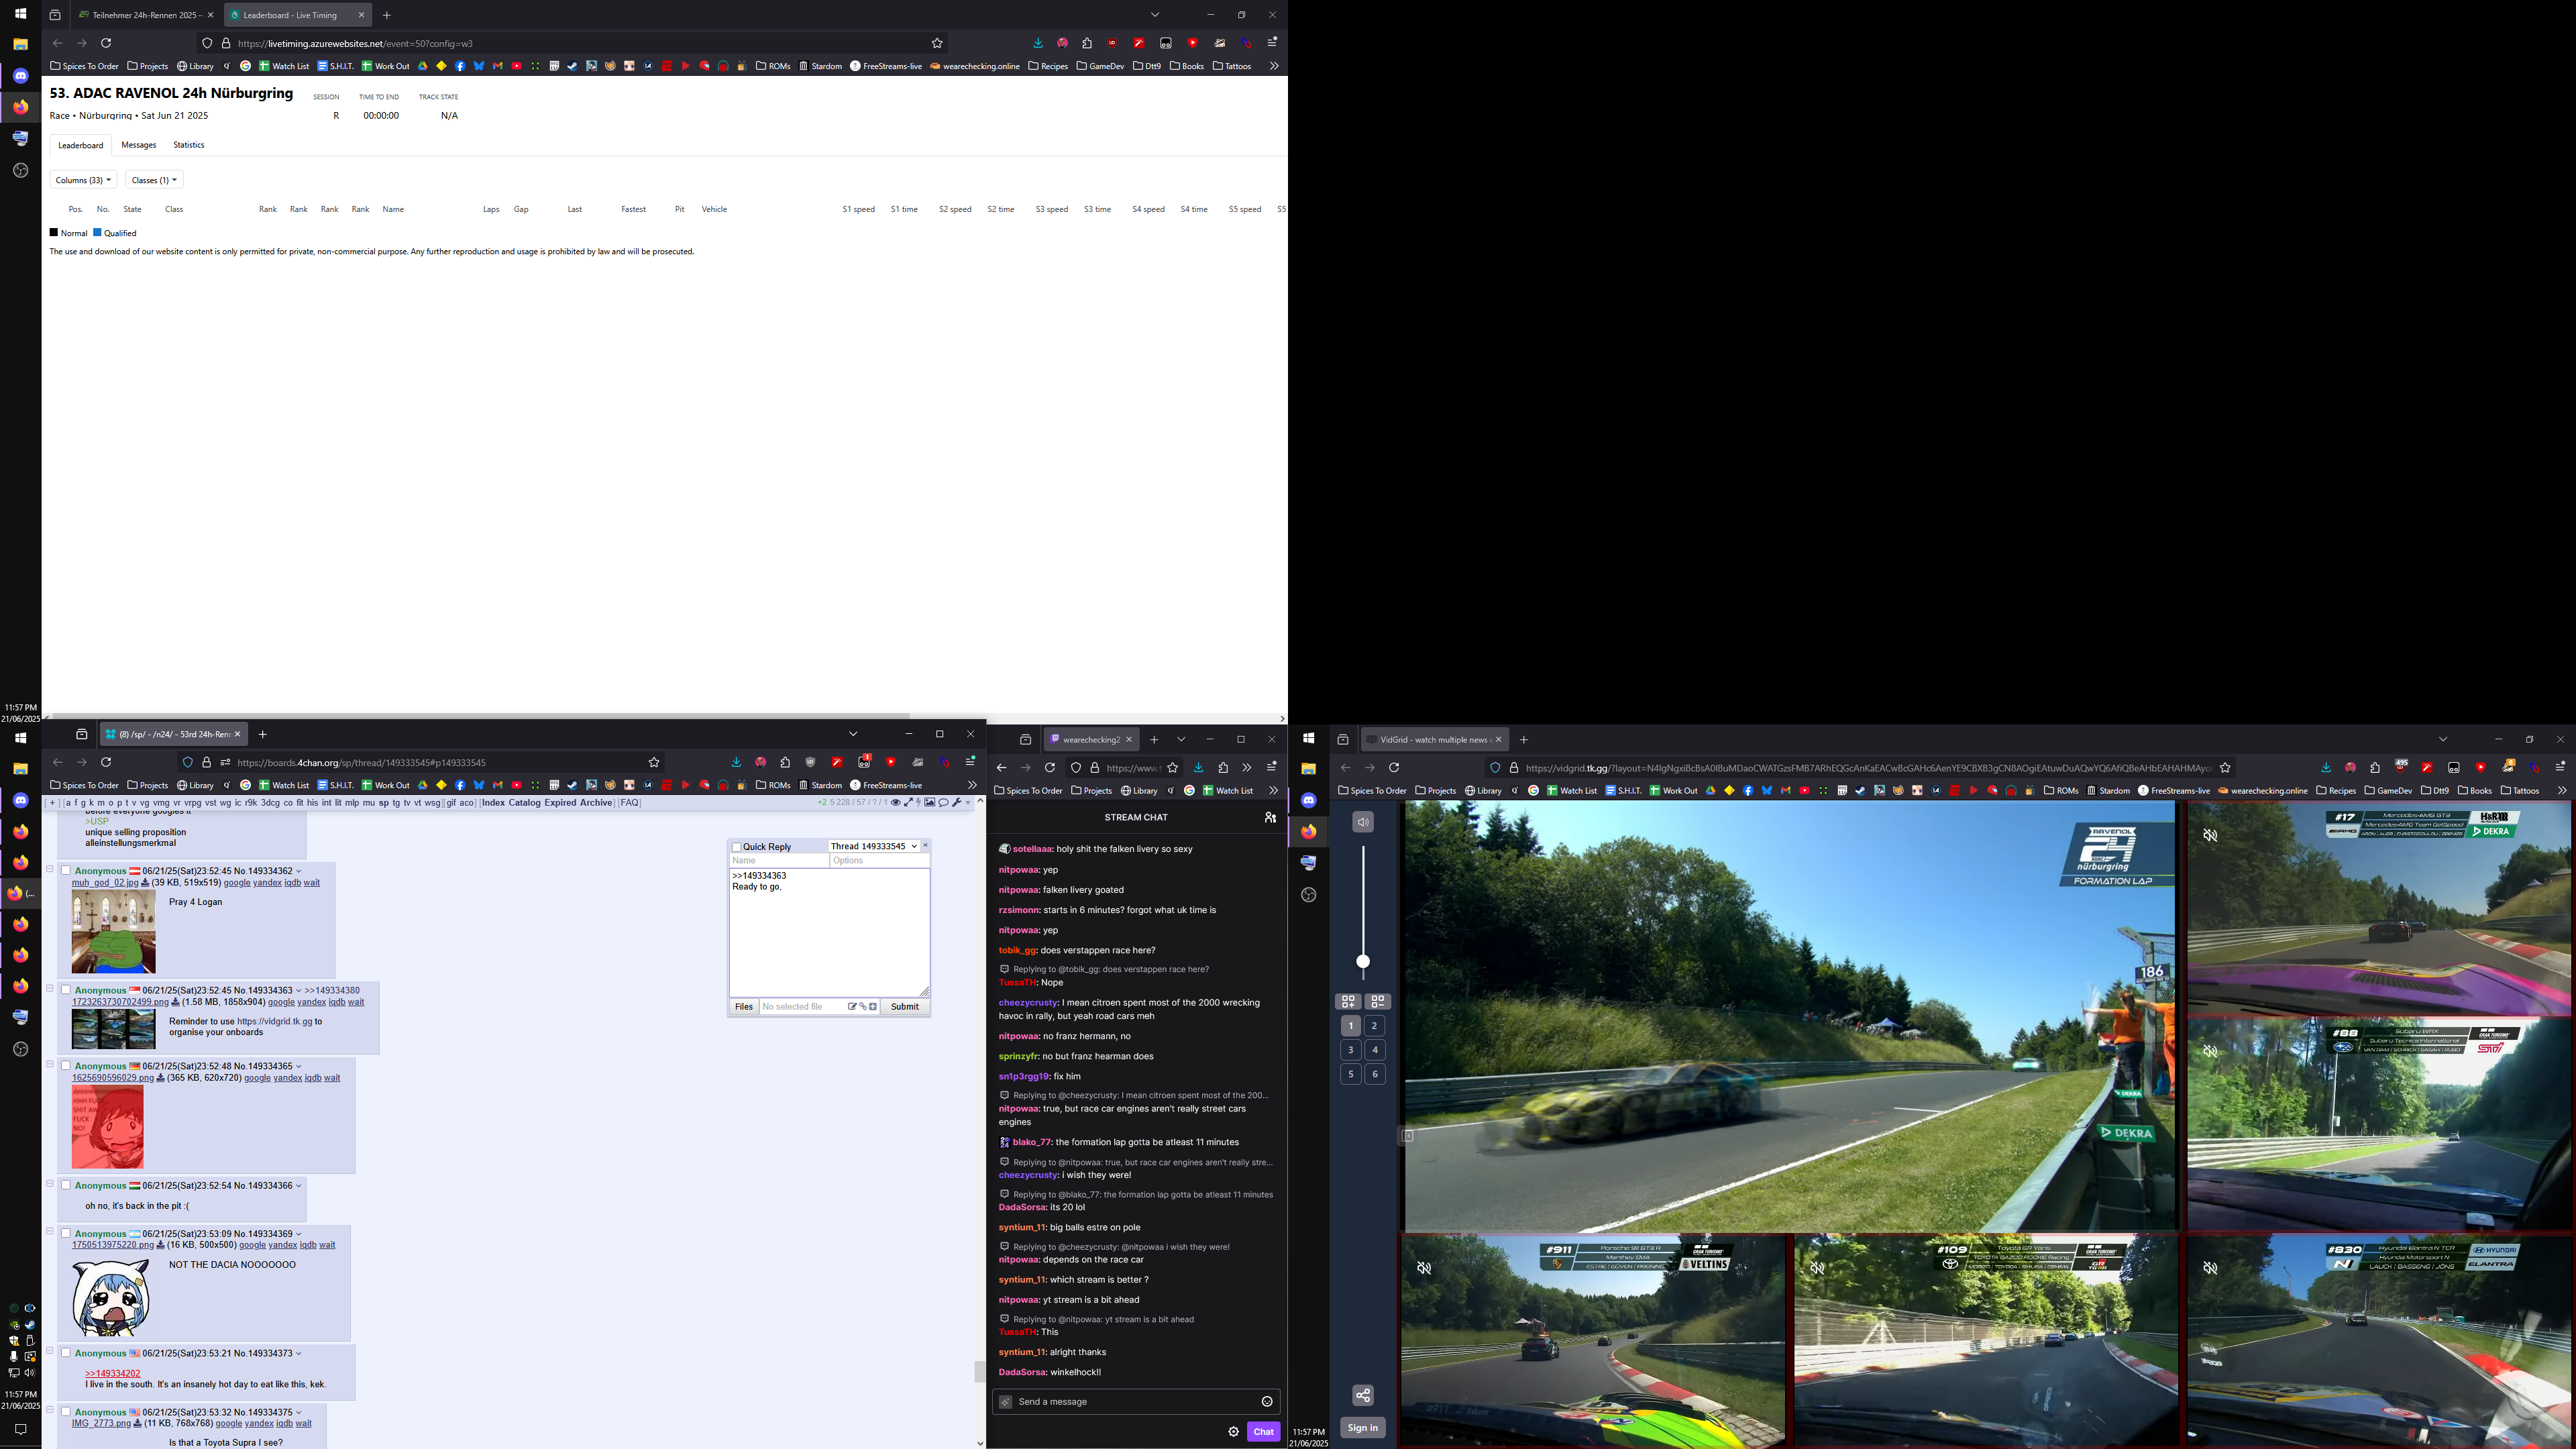Click the add stream grid icon in VidGrid
Image resolution: width=2576 pixels, height=1449 pixels.
point(1348,1001)
